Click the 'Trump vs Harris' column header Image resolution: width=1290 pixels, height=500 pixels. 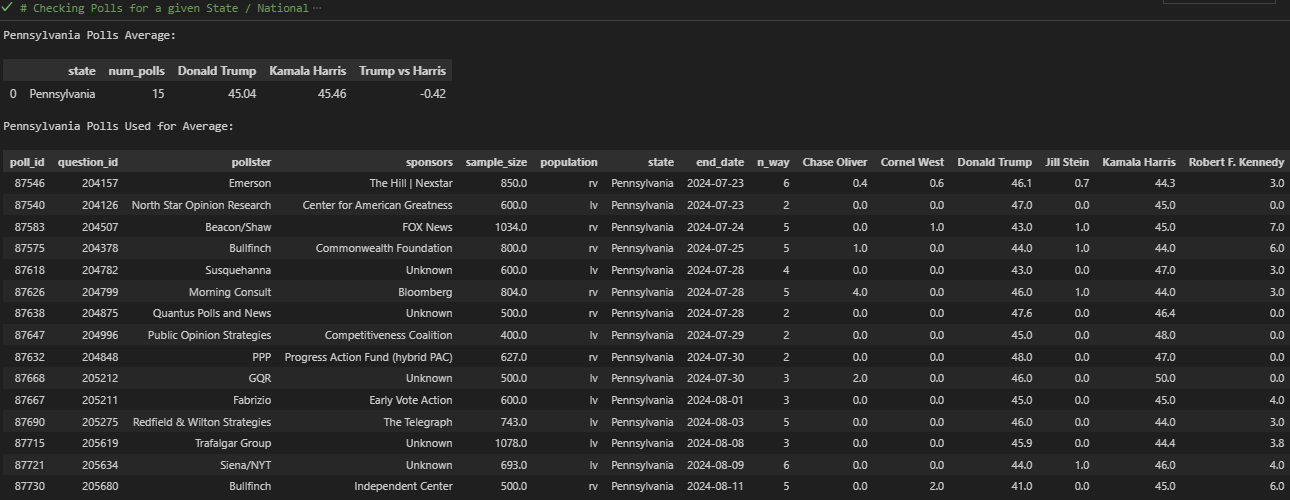point(402,71)
